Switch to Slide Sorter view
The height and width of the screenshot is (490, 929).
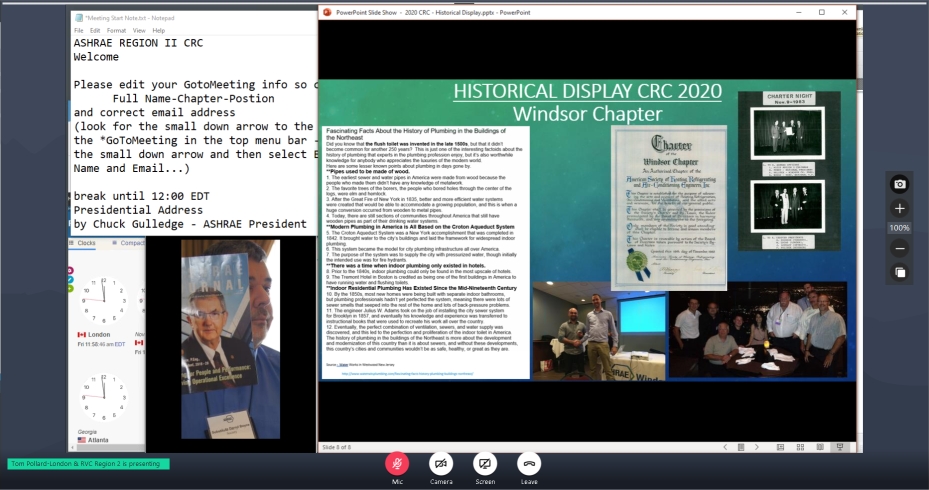click(800, 447)
